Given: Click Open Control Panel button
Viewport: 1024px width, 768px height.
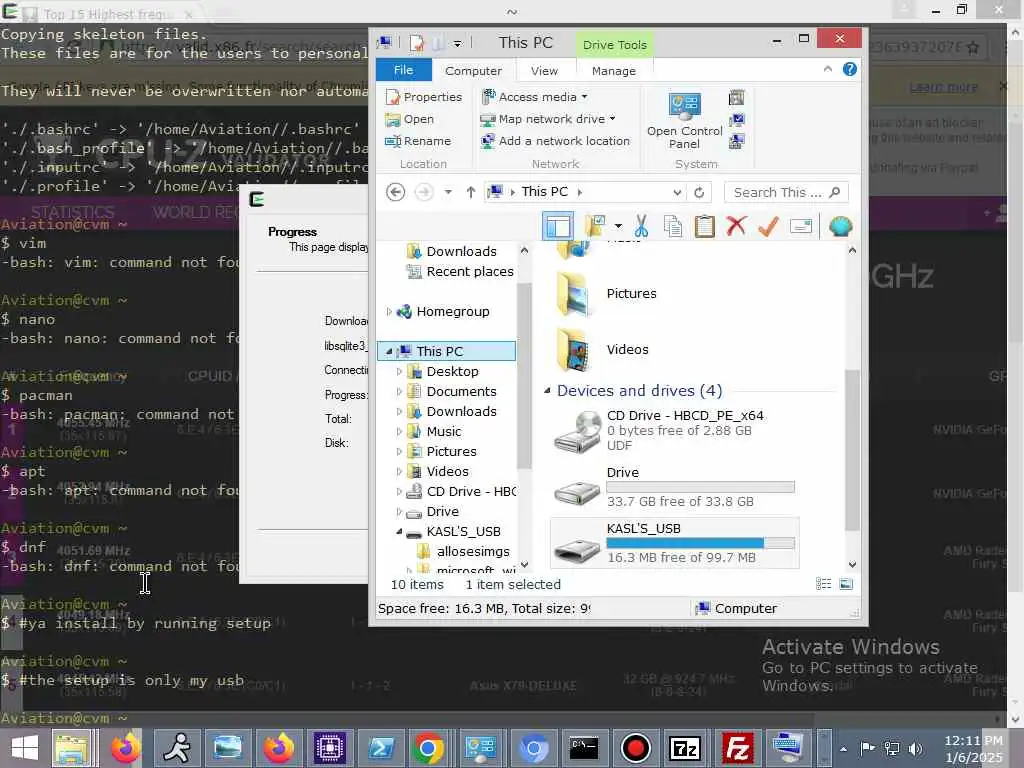Looking at the screenshot, I should [x=684, y=121].
